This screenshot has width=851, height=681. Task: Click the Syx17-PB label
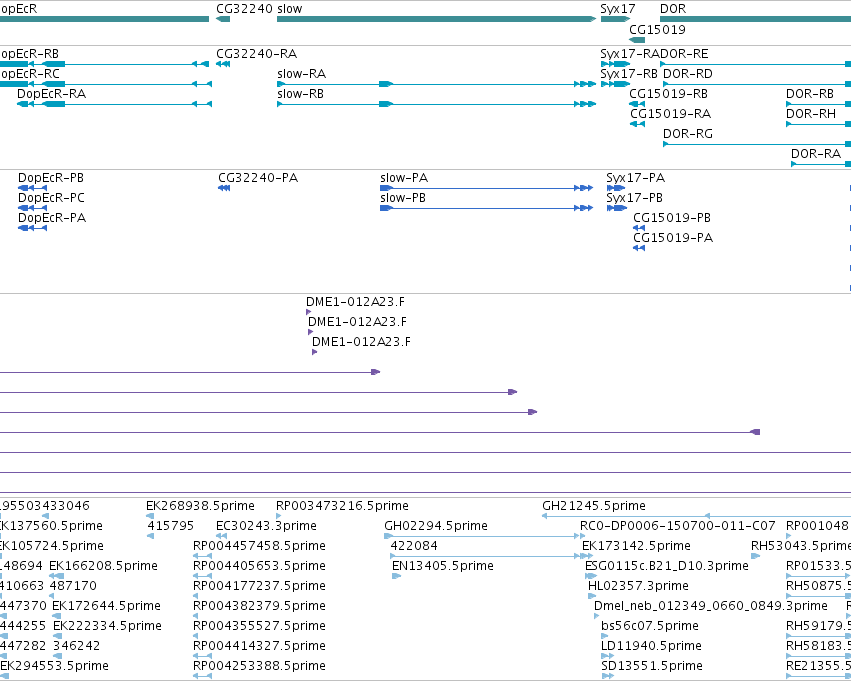(x=634, y=199)
